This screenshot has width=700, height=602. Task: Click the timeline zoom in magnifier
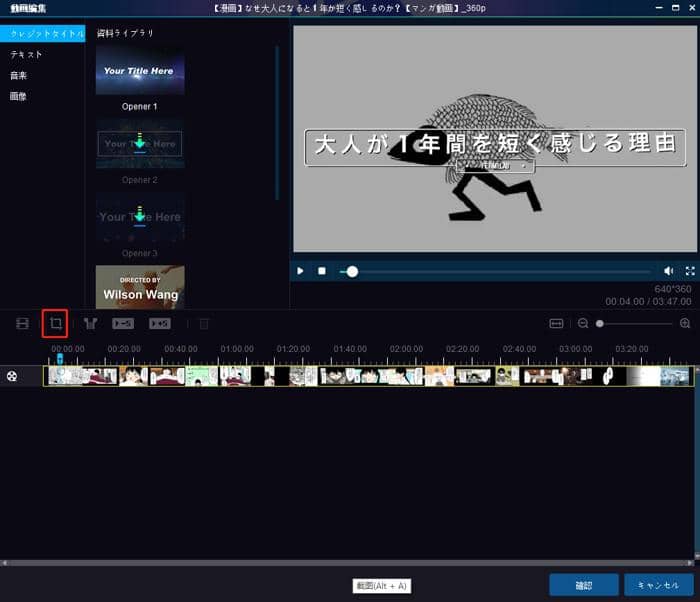[685, 323]
